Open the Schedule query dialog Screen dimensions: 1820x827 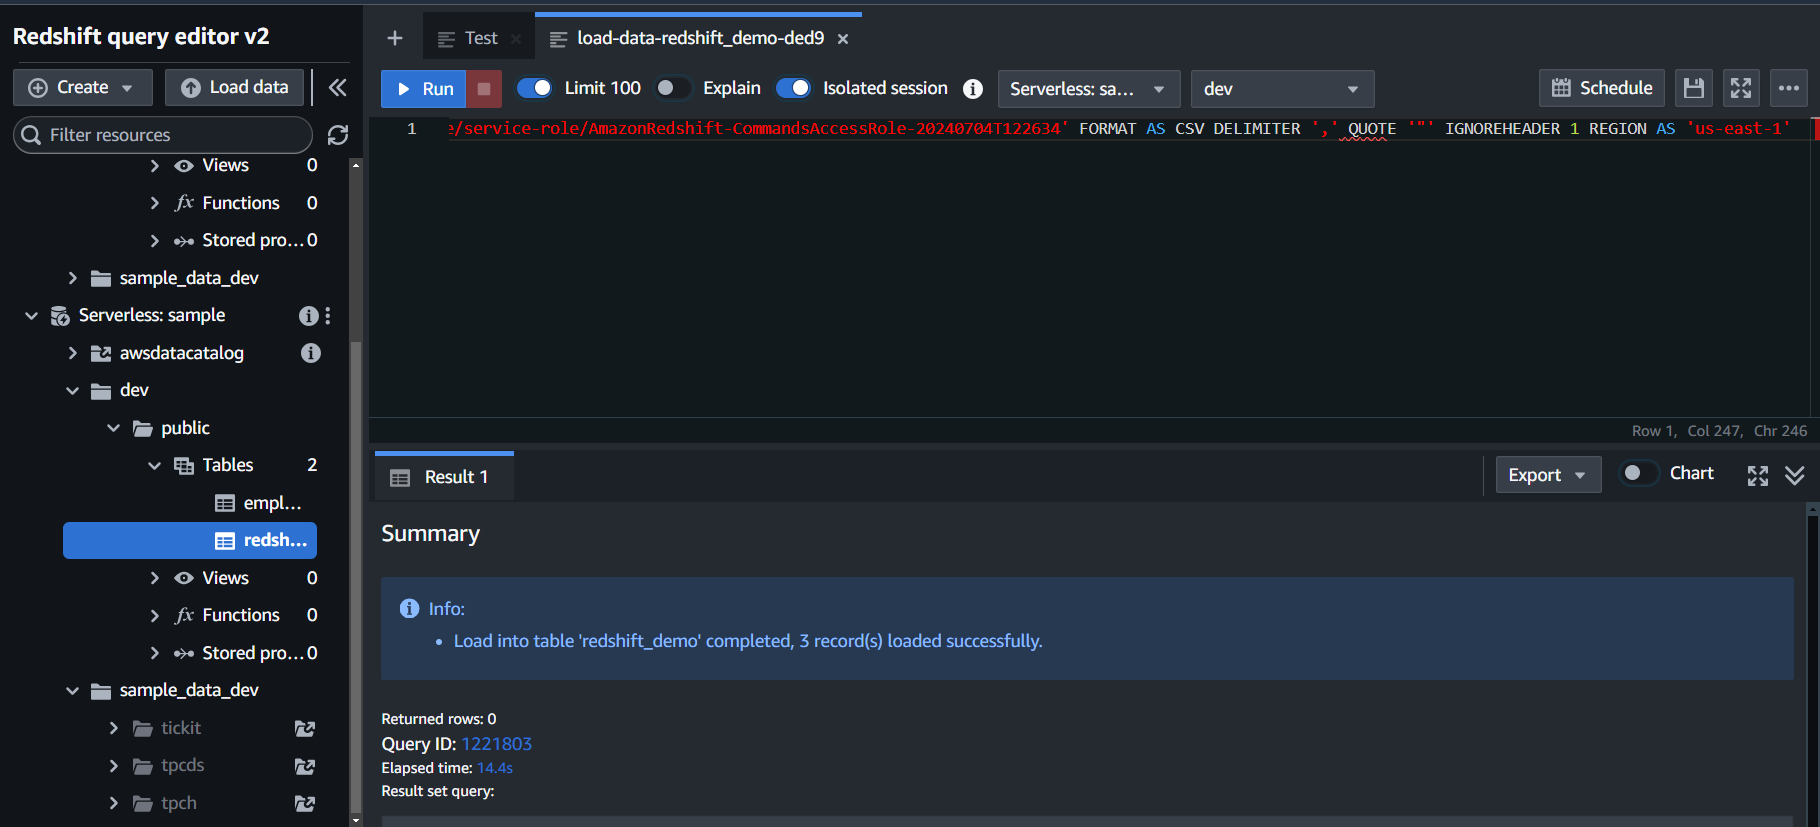pyautogui.click(x=1602, y=88)
